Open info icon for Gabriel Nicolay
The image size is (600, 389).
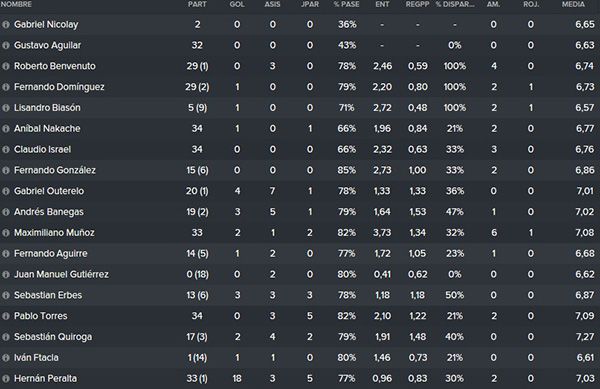click(6, 24)
